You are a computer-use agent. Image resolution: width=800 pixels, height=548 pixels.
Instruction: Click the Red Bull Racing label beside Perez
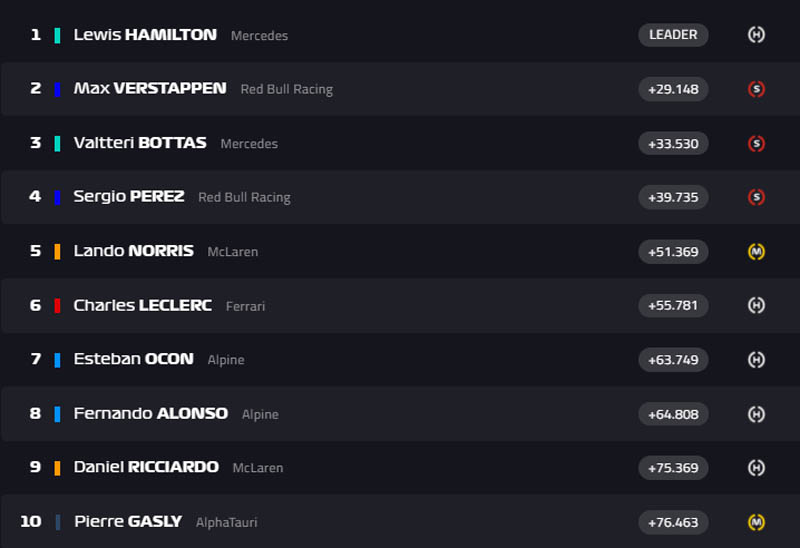click(x=244, y=198)
